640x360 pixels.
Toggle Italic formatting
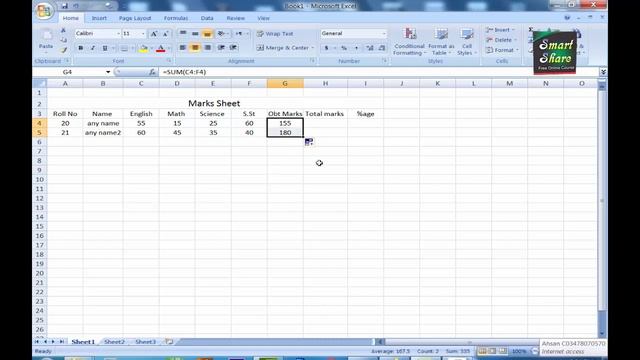[93, 48]
